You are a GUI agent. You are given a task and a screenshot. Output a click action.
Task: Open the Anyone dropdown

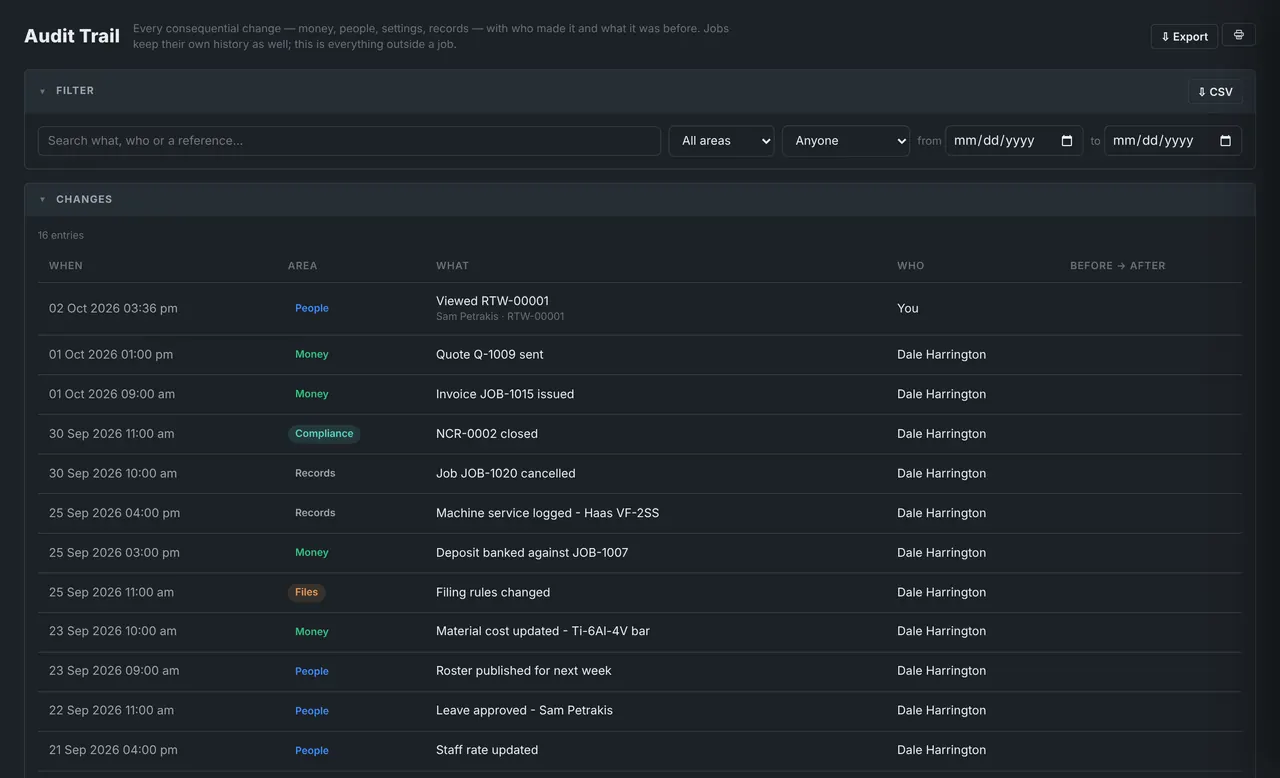846,141
